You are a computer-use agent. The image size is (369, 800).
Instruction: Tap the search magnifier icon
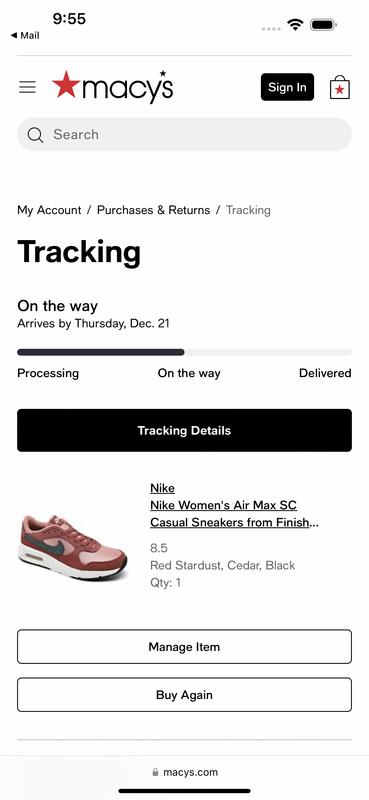pos(35,135)
